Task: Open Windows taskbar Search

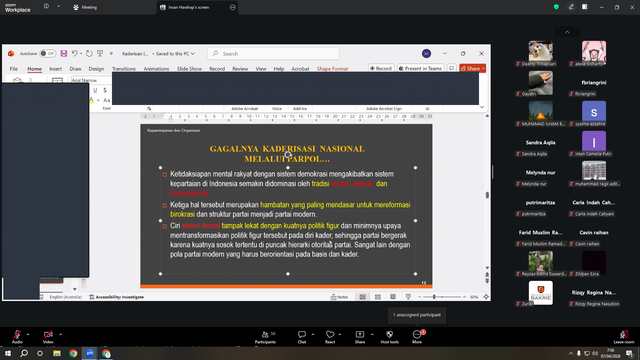Action: pos(24,353)
